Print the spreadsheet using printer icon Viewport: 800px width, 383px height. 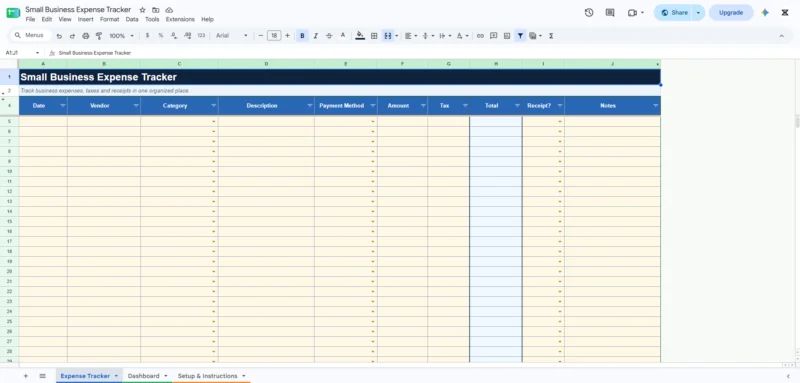(x=86, y=36)
